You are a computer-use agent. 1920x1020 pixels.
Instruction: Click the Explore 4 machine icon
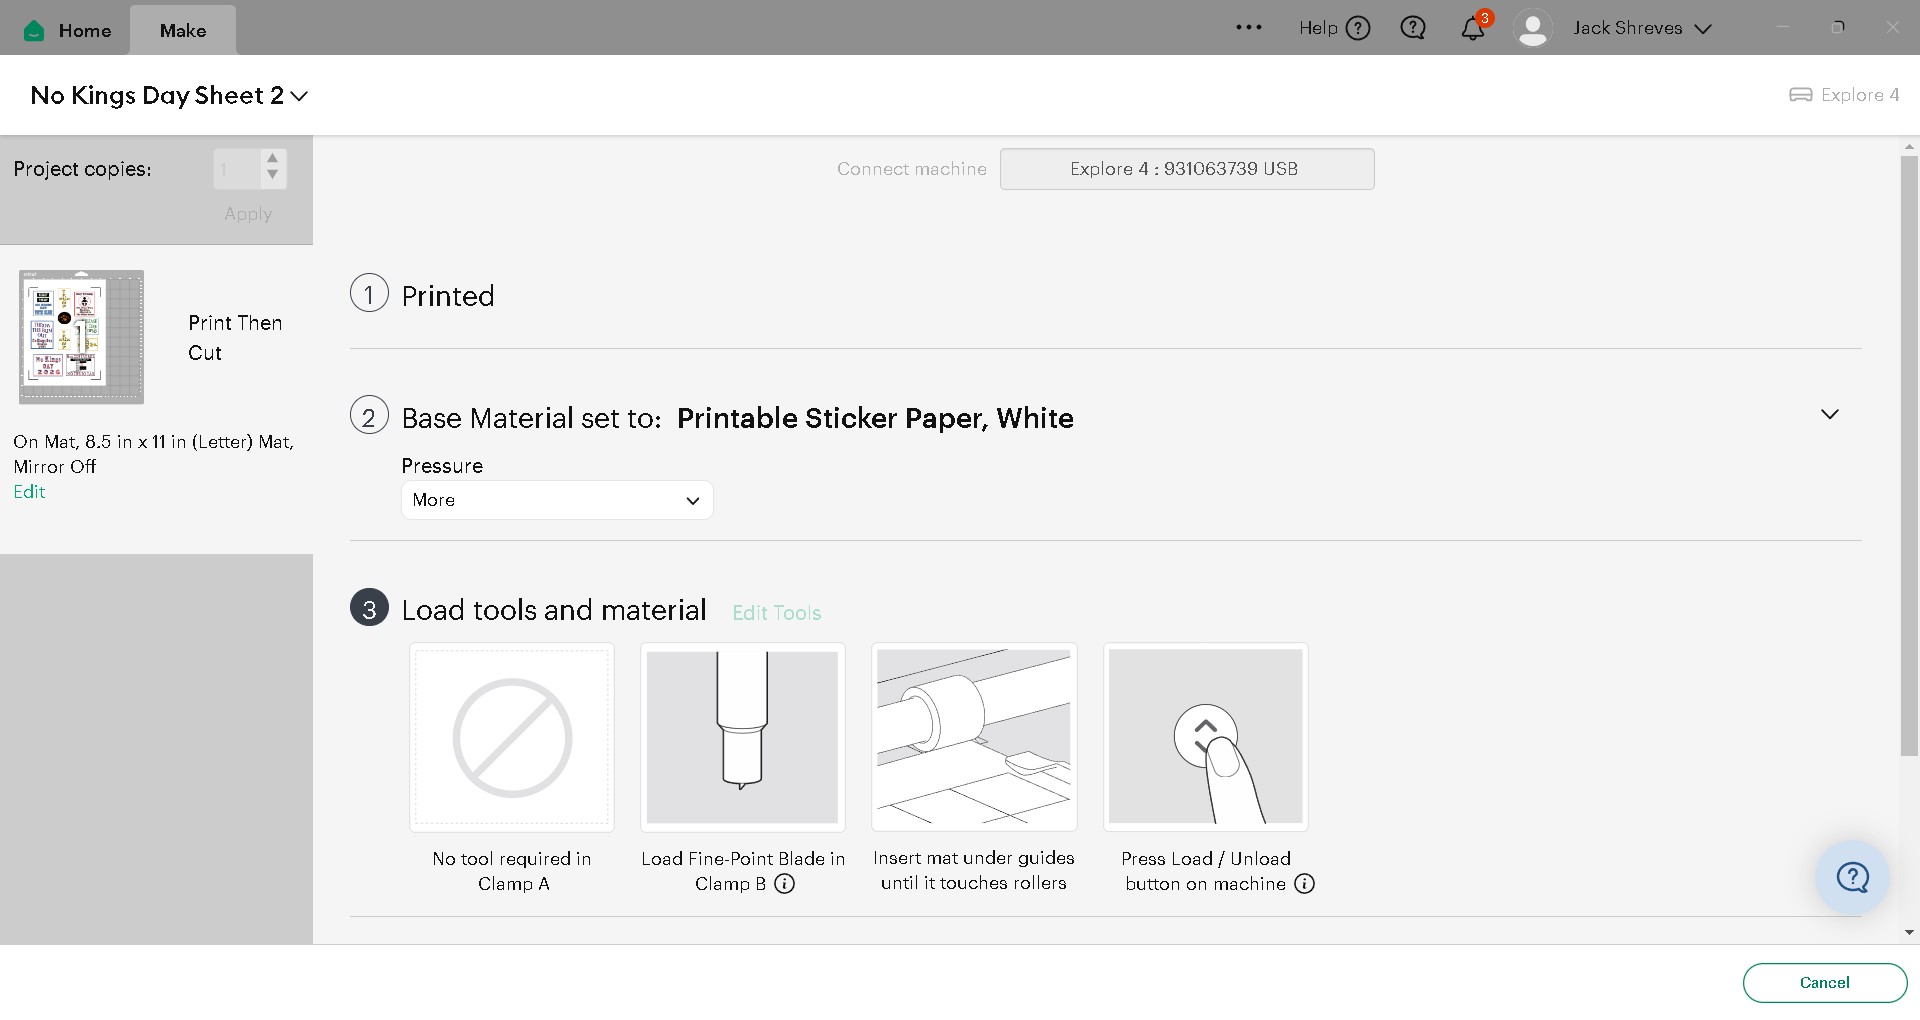pos(1800,95)
